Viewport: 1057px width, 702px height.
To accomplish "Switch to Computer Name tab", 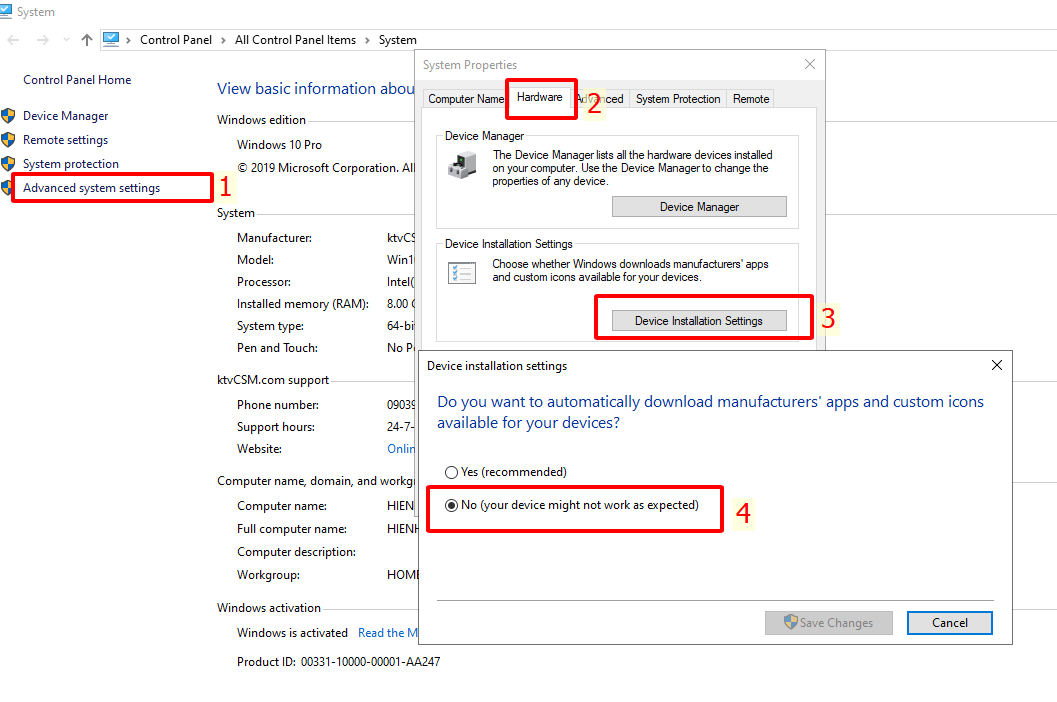I will coord(465,99).
